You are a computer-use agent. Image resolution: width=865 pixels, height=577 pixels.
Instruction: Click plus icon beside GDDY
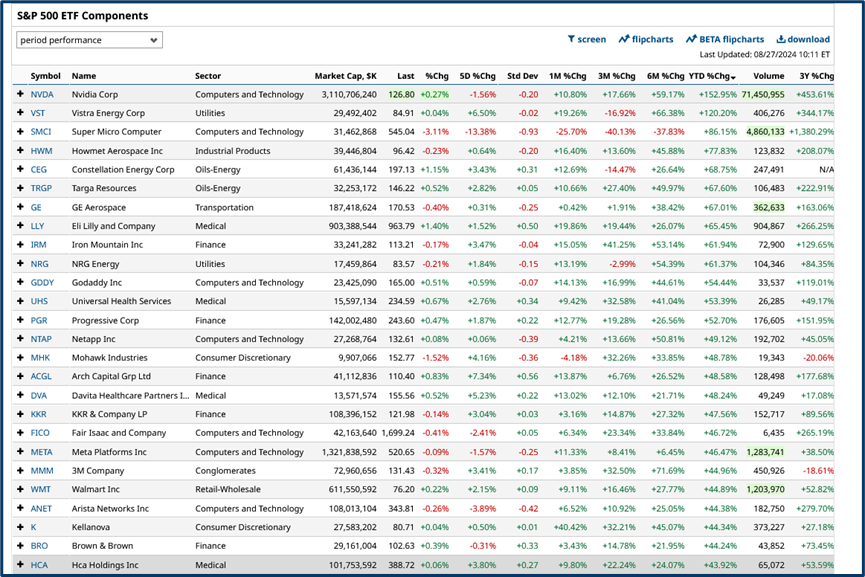point(20,283)
